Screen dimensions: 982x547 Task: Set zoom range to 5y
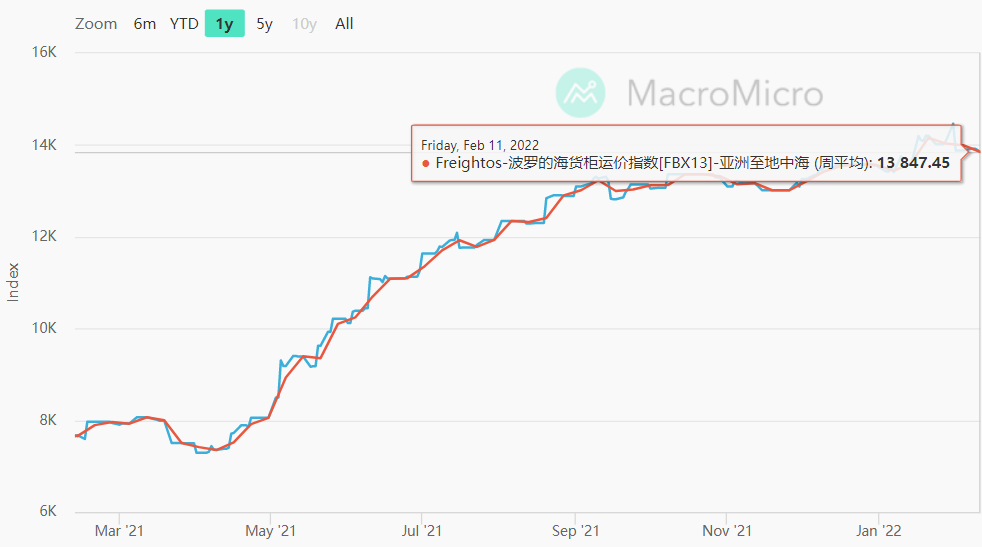[x=264, y=24]
